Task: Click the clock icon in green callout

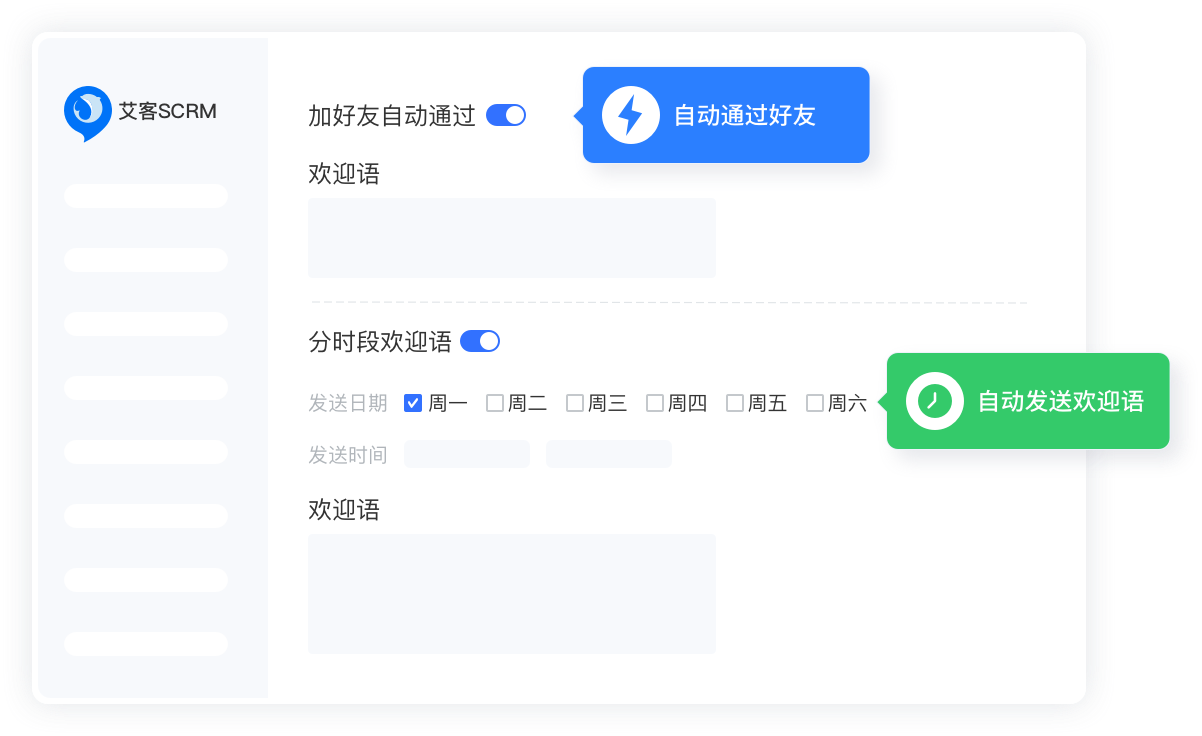Action: 934,401
